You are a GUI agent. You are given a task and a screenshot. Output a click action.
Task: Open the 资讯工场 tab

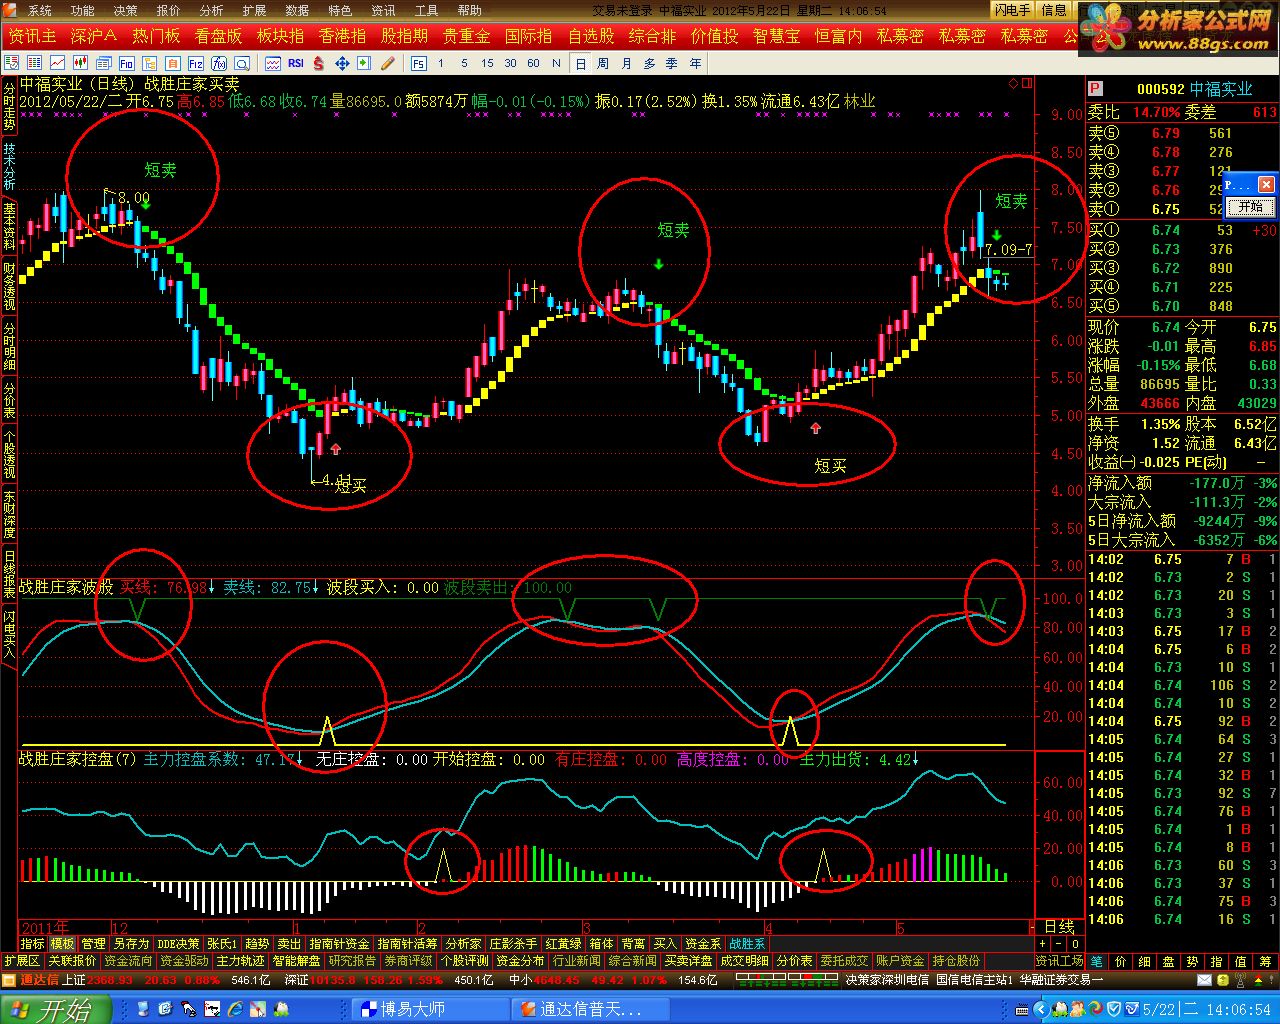1059,961
